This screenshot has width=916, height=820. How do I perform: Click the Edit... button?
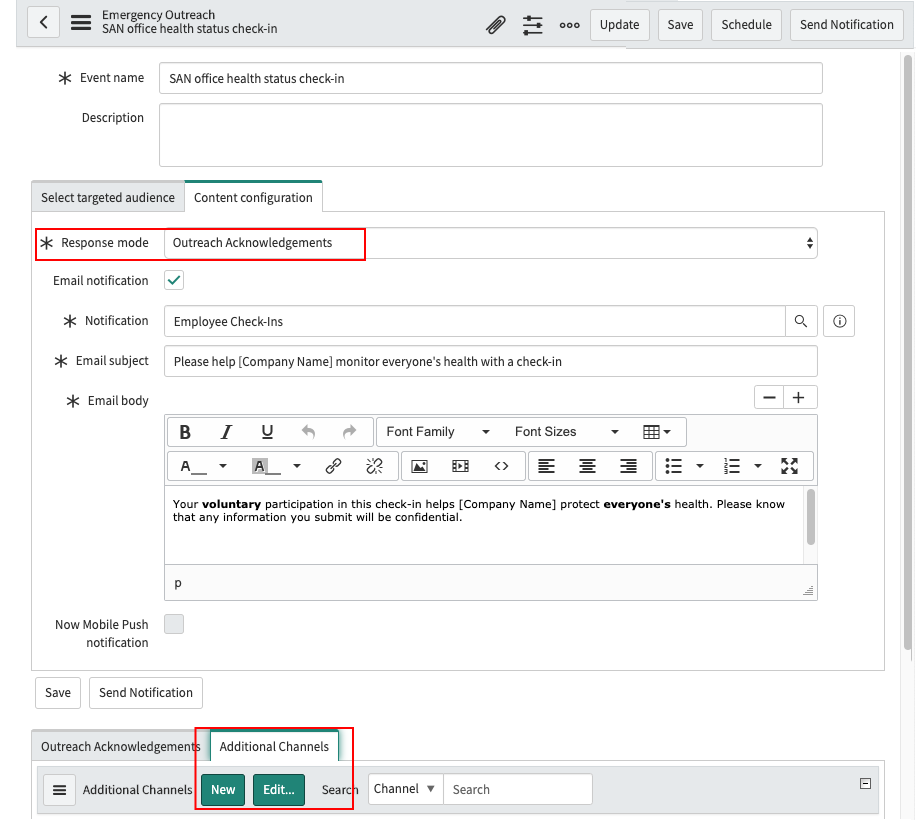click(x=279, y=790)
